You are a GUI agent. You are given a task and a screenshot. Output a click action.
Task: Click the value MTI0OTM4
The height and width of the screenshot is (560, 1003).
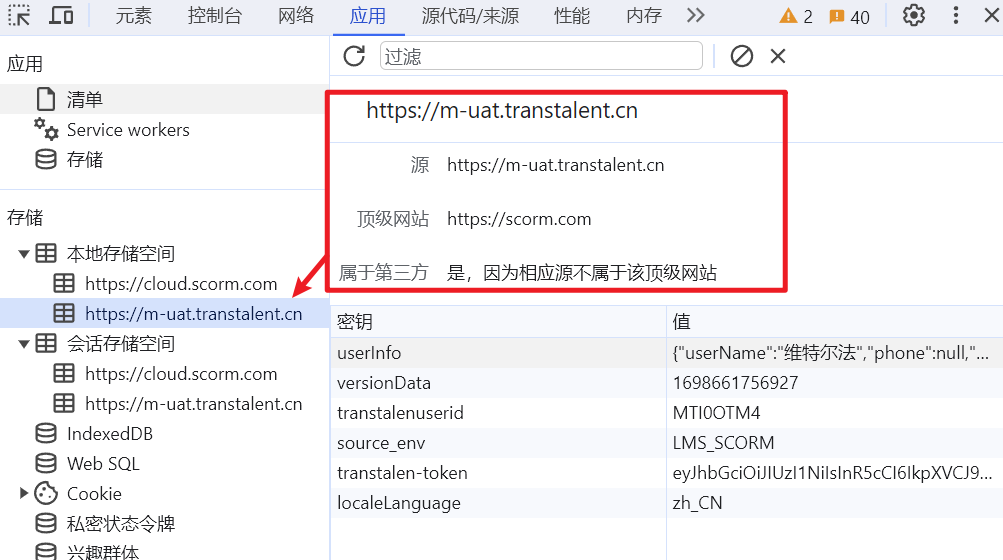(716, 413)
